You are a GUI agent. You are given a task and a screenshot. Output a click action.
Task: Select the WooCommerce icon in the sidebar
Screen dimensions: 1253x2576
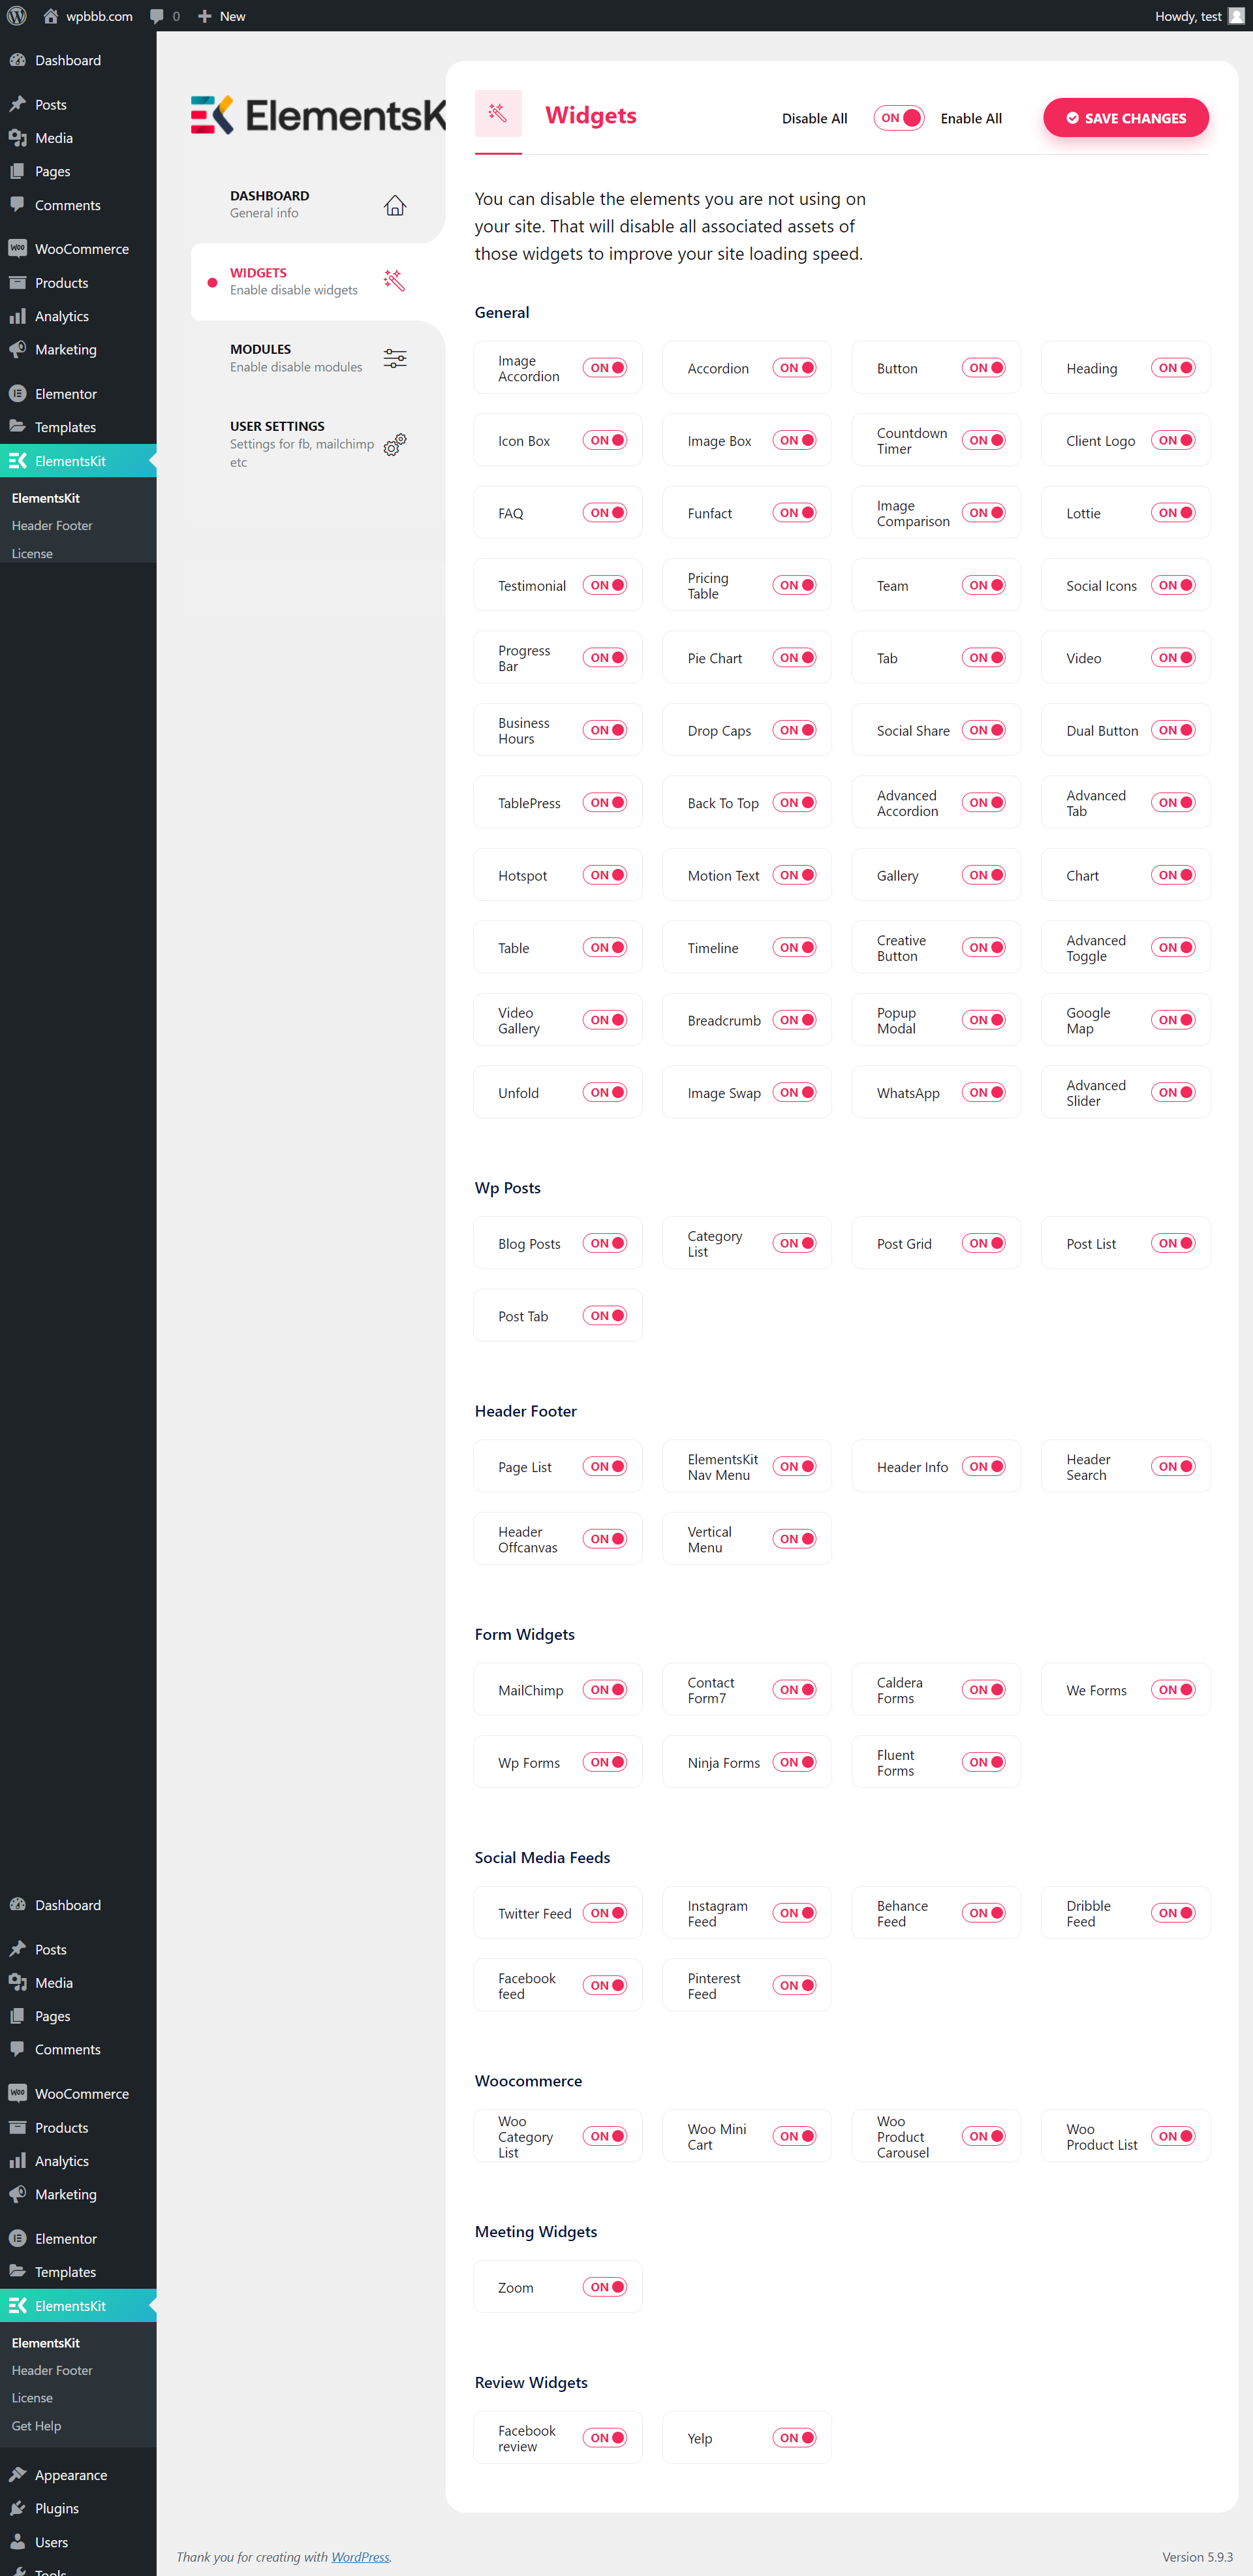(18, 247)
